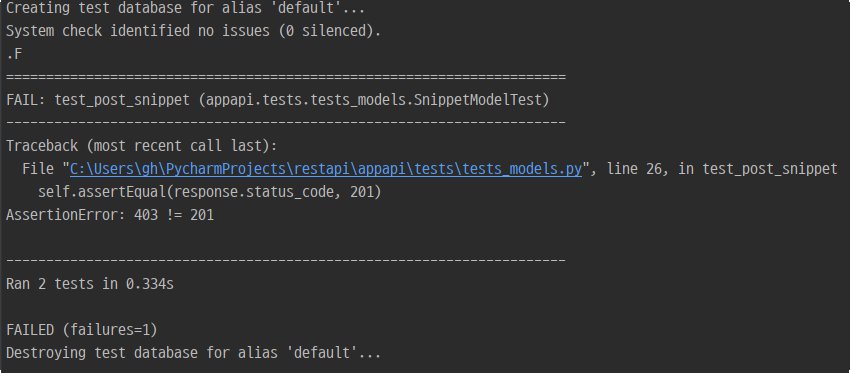Open the tests_models.py file path link
Image resolution: width=850 pixels, height=373 pixels.
click(326, 169)
